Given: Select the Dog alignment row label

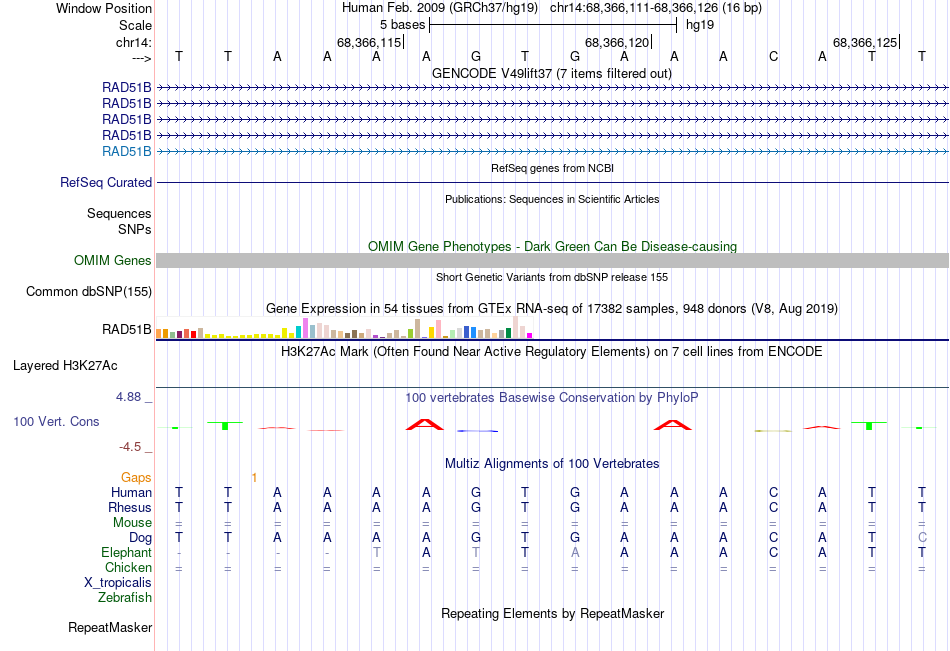Looking at the screenshot, I should [x=141, y=538].
